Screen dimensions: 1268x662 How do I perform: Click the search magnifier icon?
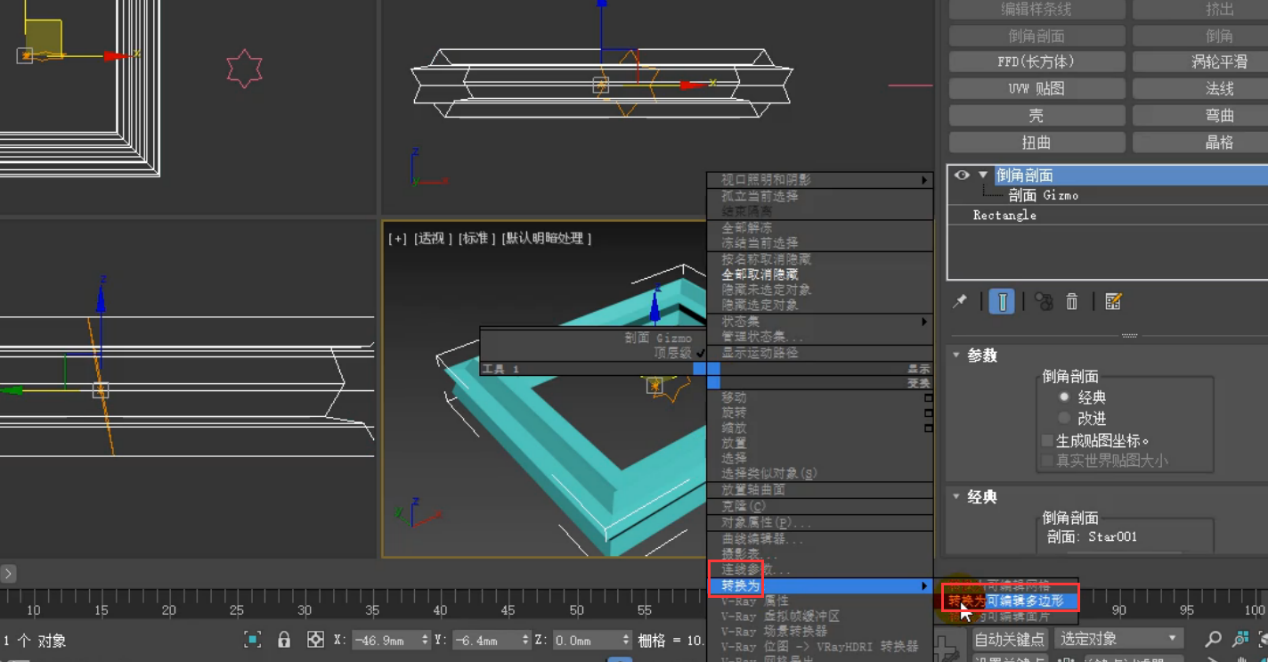pyautogui.click(x=1213, y=639)
